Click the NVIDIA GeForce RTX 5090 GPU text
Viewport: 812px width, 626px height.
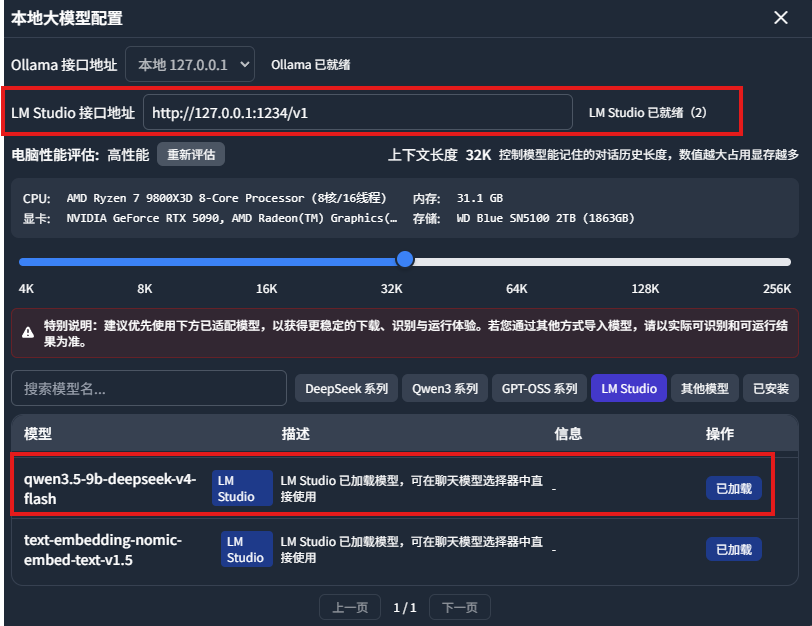tap(231, 218)
